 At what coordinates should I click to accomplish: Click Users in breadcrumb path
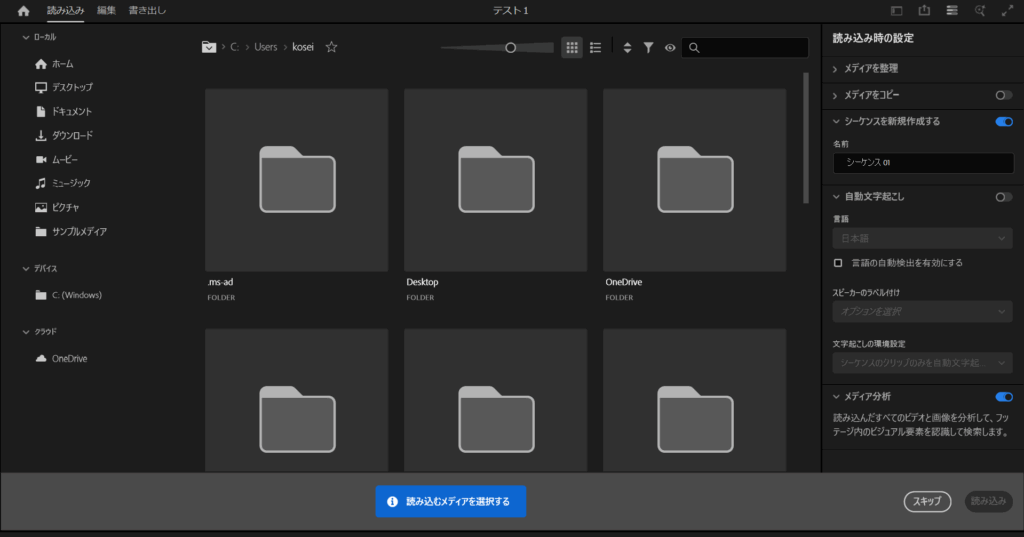click(266, 47)
